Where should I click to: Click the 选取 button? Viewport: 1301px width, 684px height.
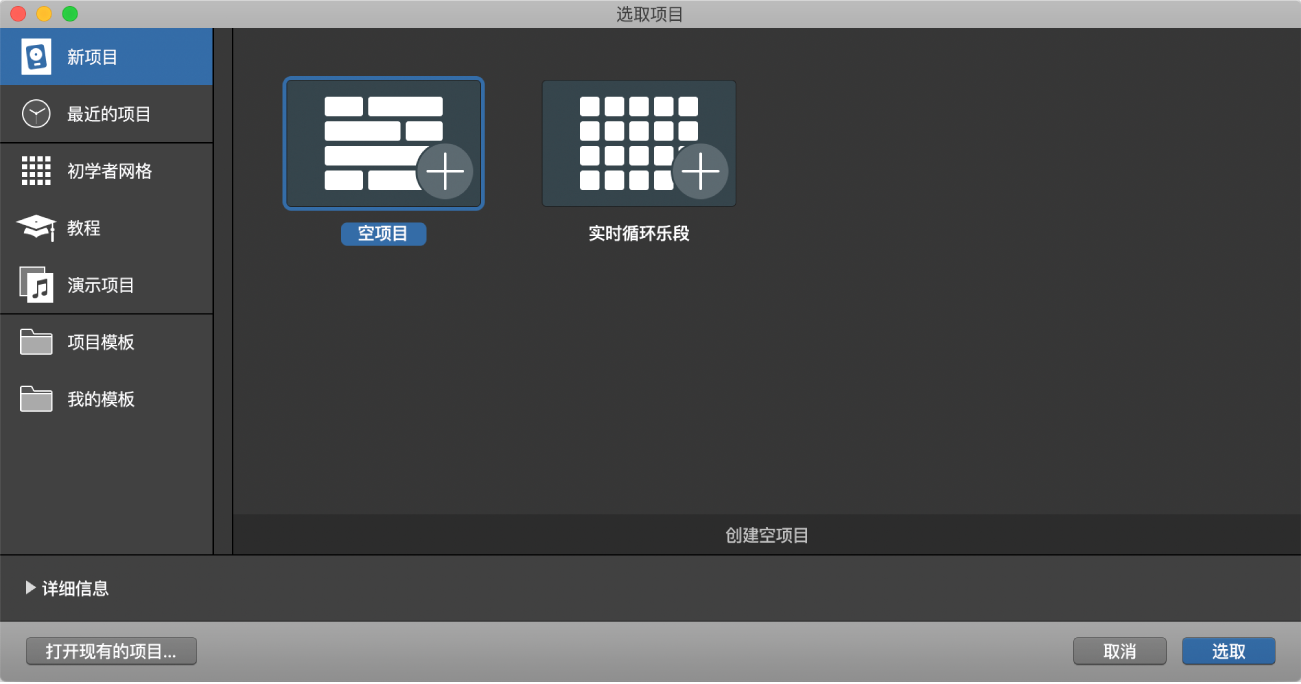(x=1228, y=651)
